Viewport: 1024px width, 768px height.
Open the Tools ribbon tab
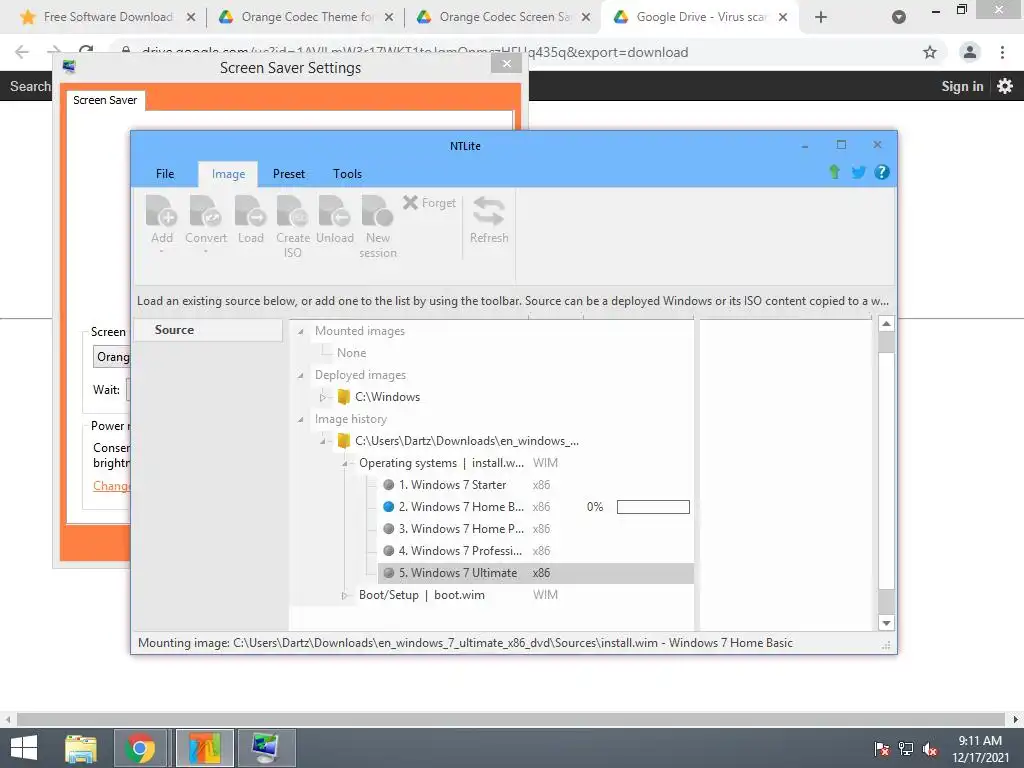coord(347,174)
